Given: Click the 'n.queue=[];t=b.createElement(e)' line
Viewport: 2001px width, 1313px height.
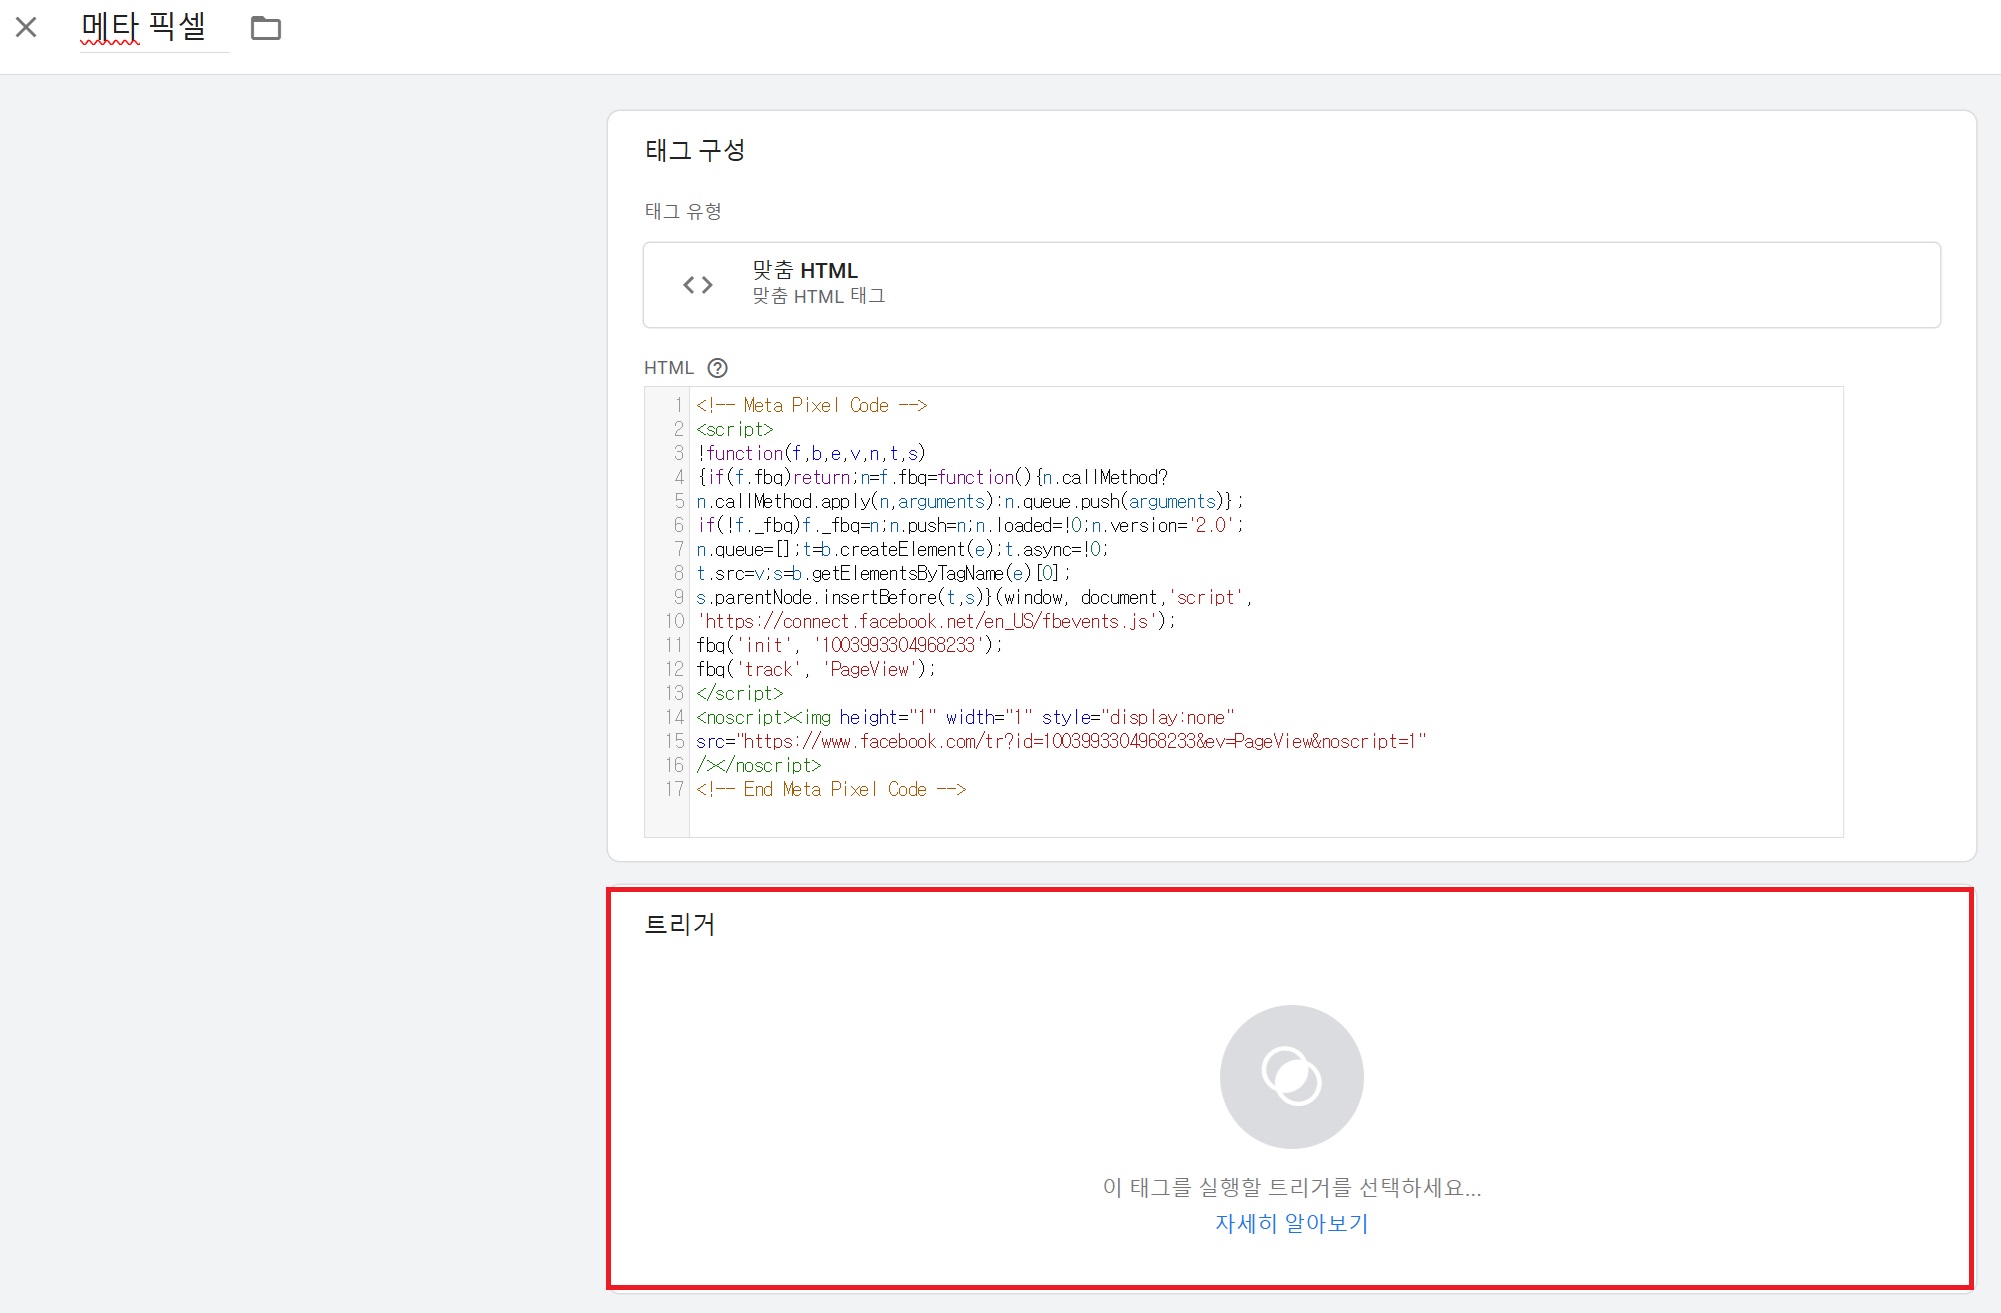Looking at the screenshot, I should point(903,549).
